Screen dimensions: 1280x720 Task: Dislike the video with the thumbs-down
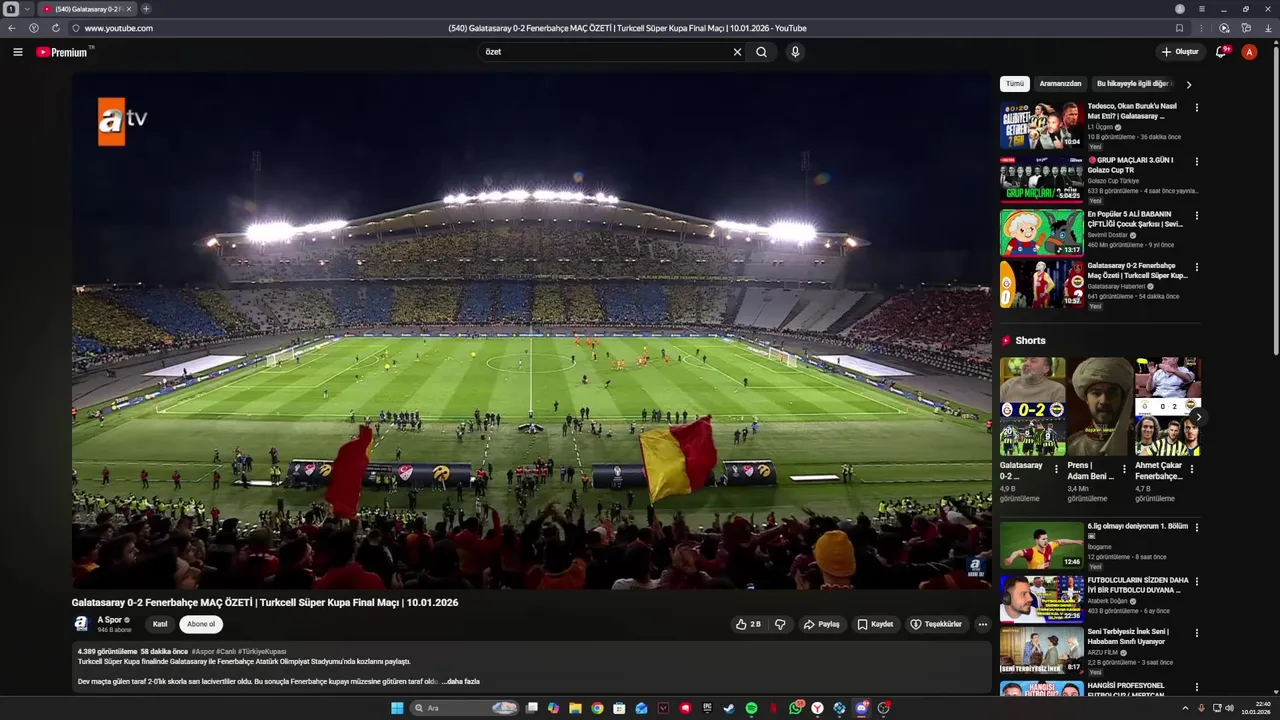tap(780, 624)
